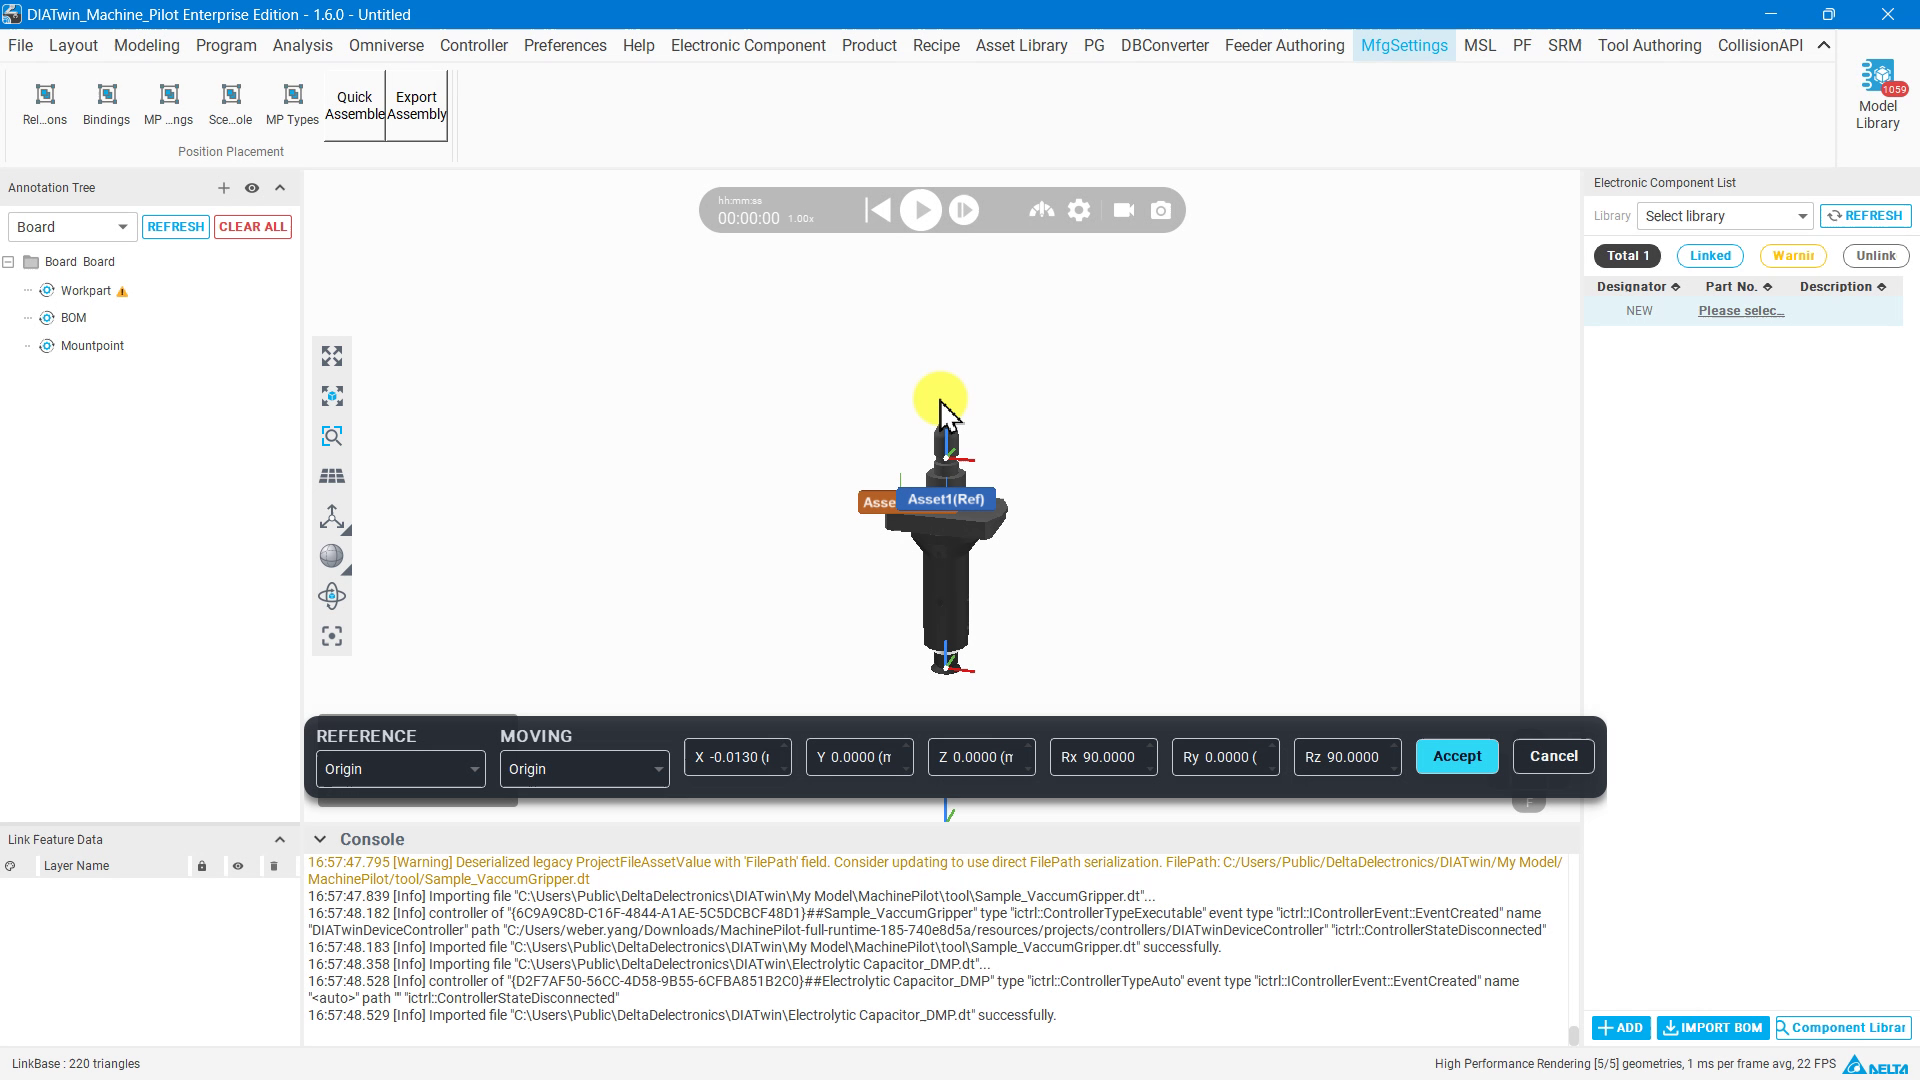Open the Model Library

point(1877,95)
